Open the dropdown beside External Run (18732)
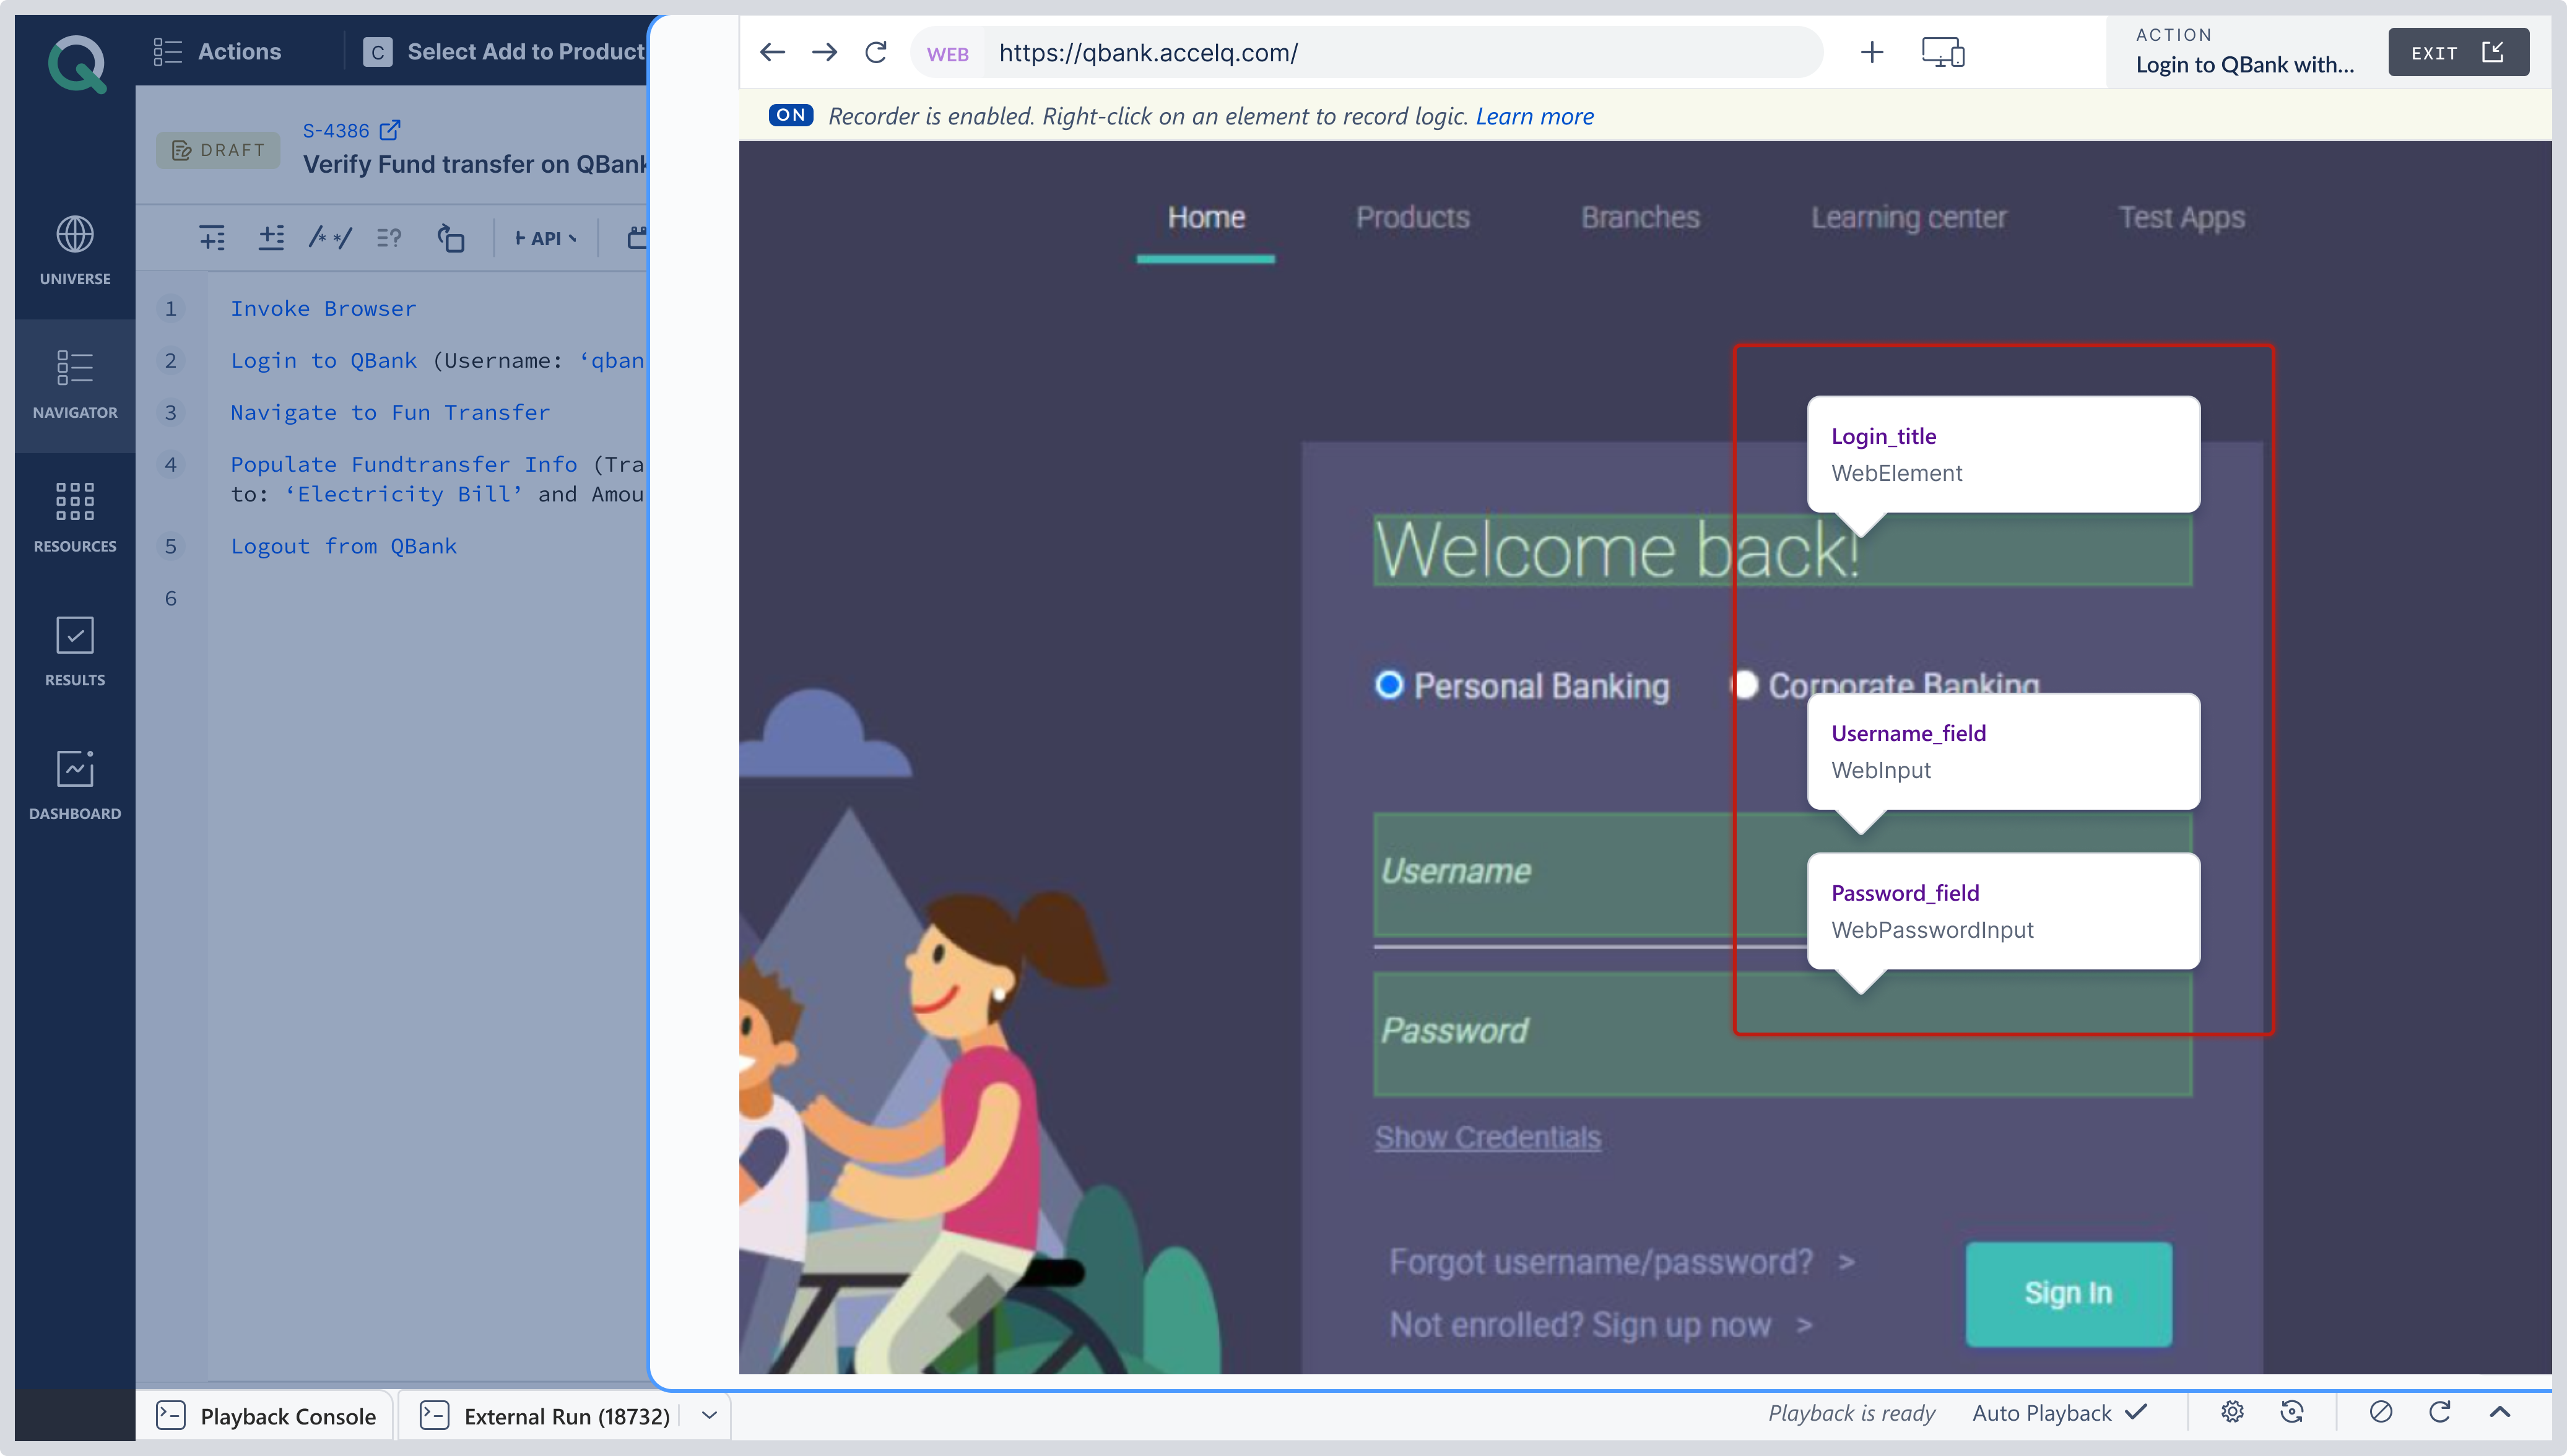This screenshot has width=2567, height=1456. point(709,1415)
